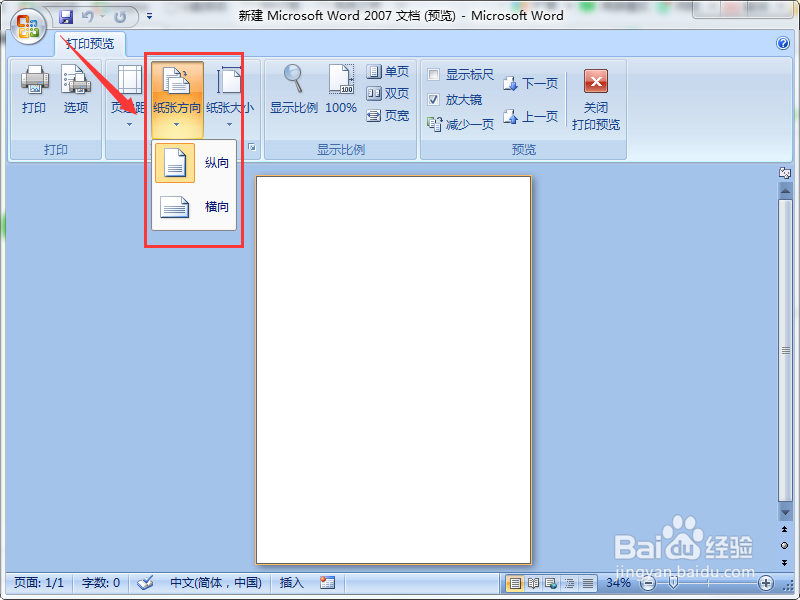
Task: Fit to 页宽 page width
Action: click(x=388, y=116)
